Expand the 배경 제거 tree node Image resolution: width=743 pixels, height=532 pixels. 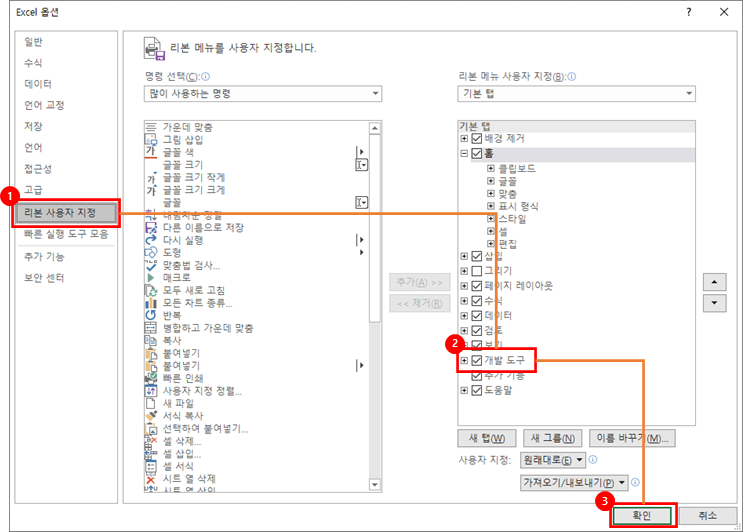click(464, 138)
